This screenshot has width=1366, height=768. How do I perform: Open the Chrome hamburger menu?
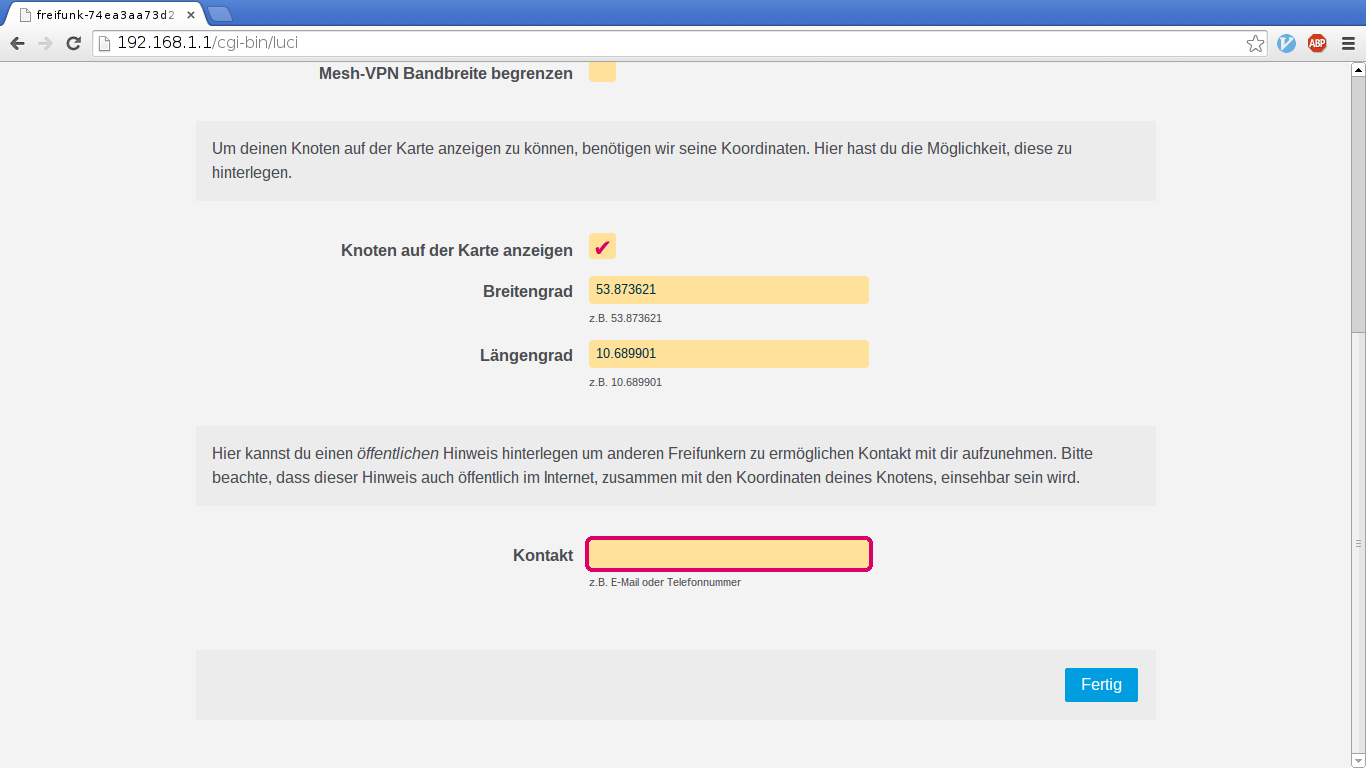pyautogui.click(x=1348, y=43)
